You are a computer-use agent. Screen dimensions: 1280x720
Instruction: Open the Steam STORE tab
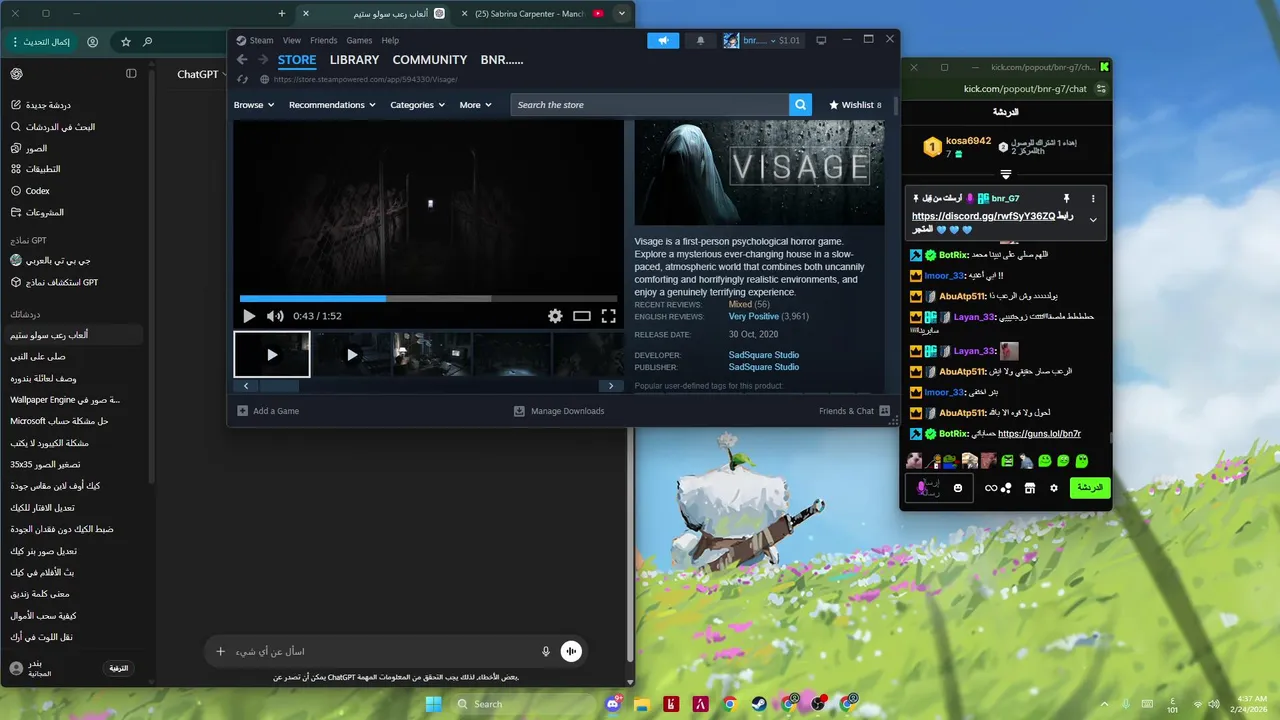(297, 60)
